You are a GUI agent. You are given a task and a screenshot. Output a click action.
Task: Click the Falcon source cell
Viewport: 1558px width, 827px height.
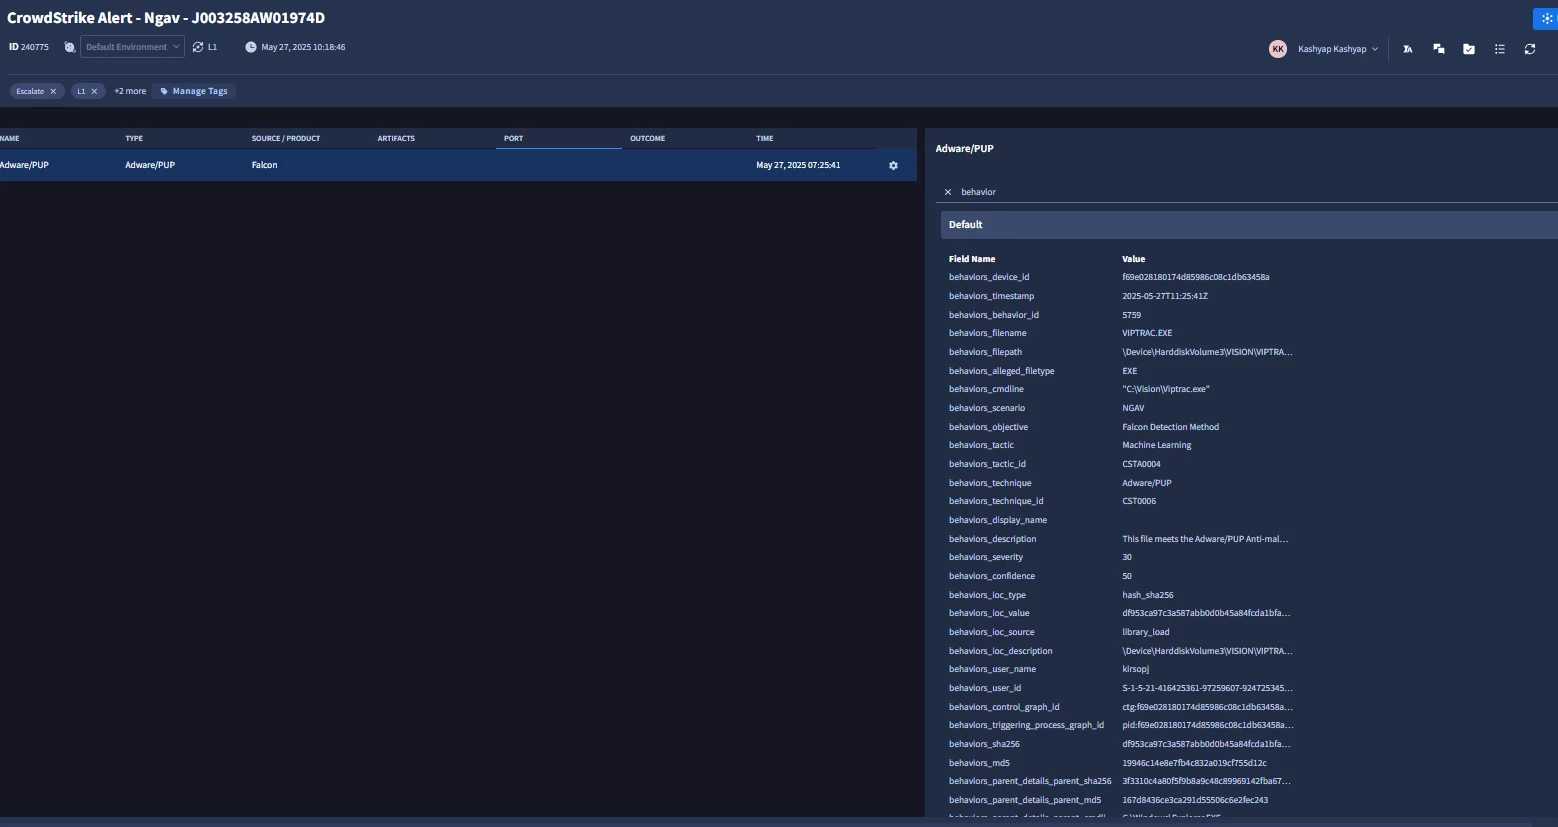264,165
